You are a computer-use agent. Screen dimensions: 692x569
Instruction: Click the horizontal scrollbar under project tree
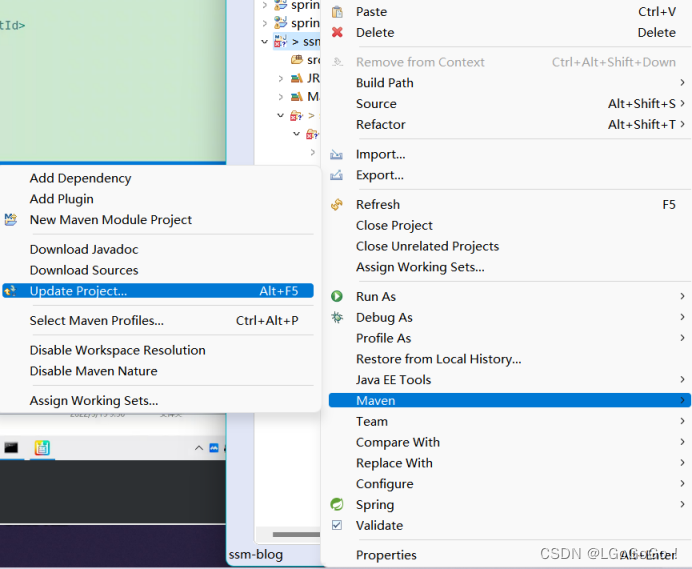pos(296,535)
